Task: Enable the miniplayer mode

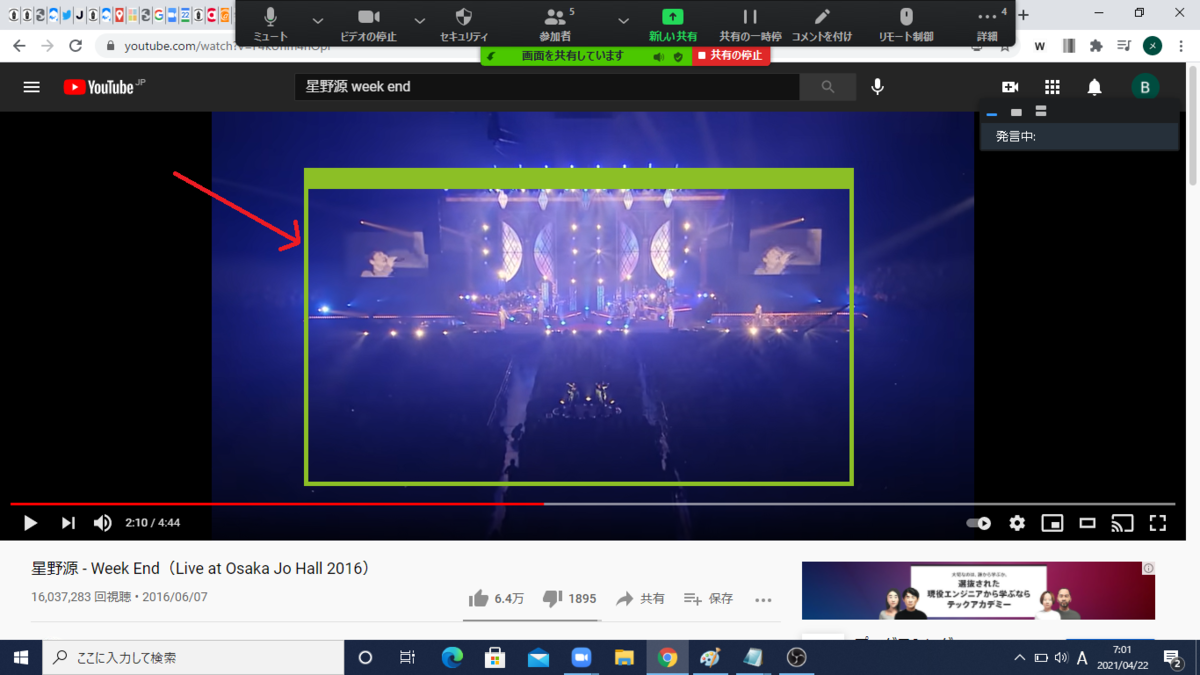Action: point(1052,523)
